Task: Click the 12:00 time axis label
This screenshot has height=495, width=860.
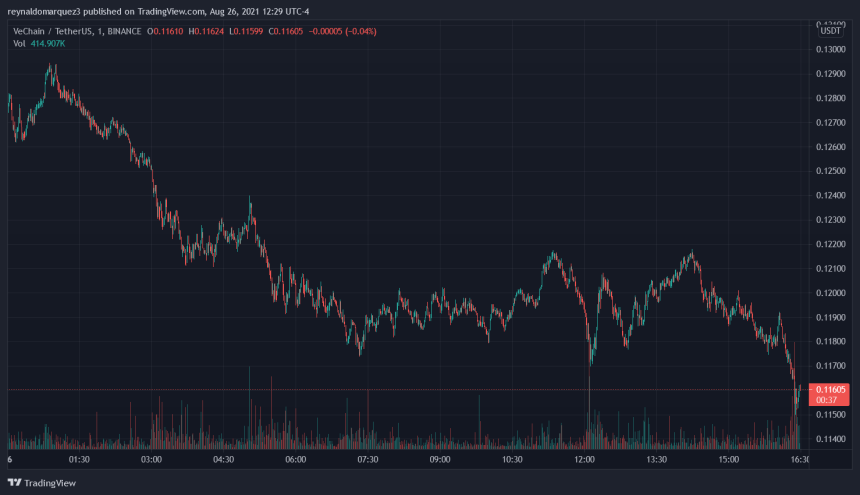Action: (584, 459)
